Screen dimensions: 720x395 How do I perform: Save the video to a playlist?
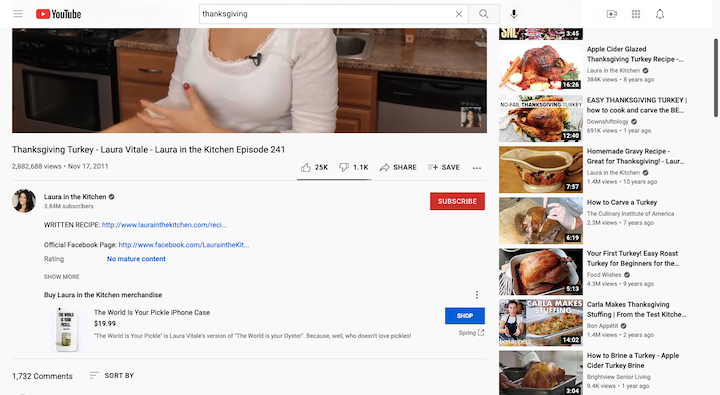444,167
